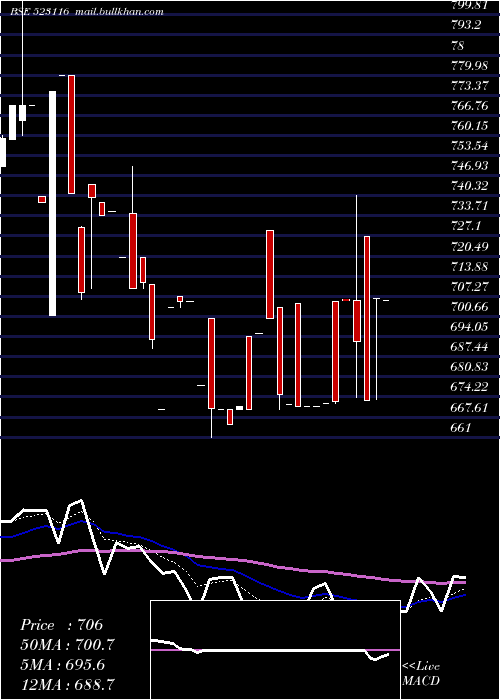500x700 pixels.
Task: Select the 727.1 price axis label
Action: coord(466,226)
